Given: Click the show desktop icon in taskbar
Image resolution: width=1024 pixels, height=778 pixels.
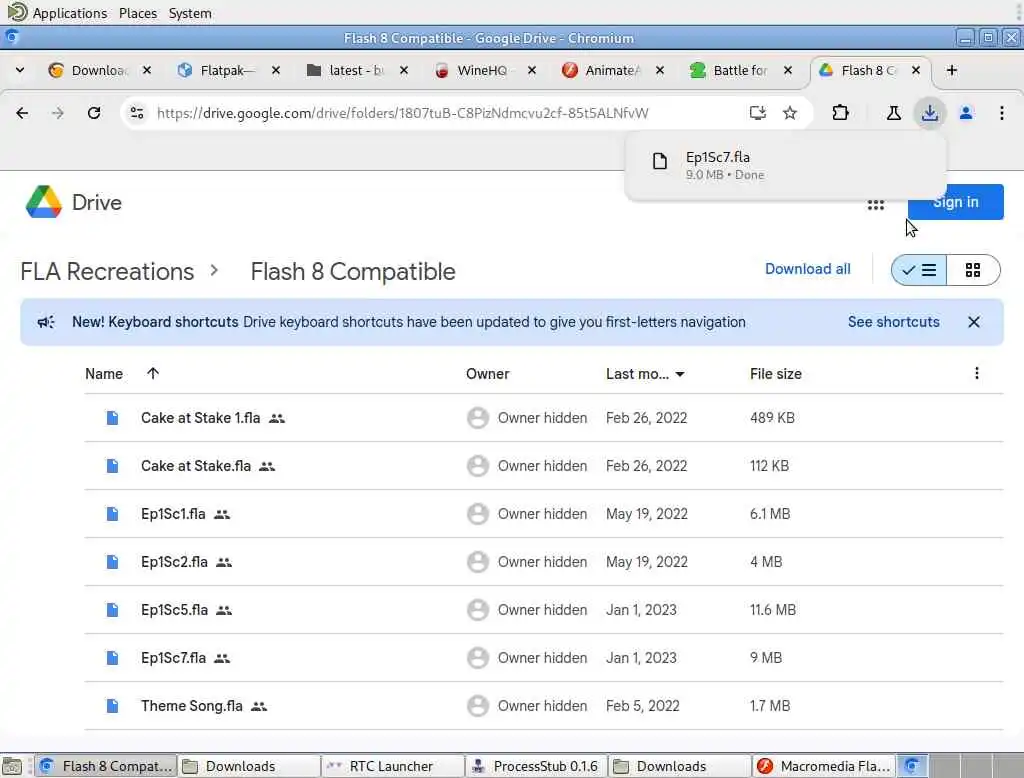Looking at the screenshot, I should 12,766.
